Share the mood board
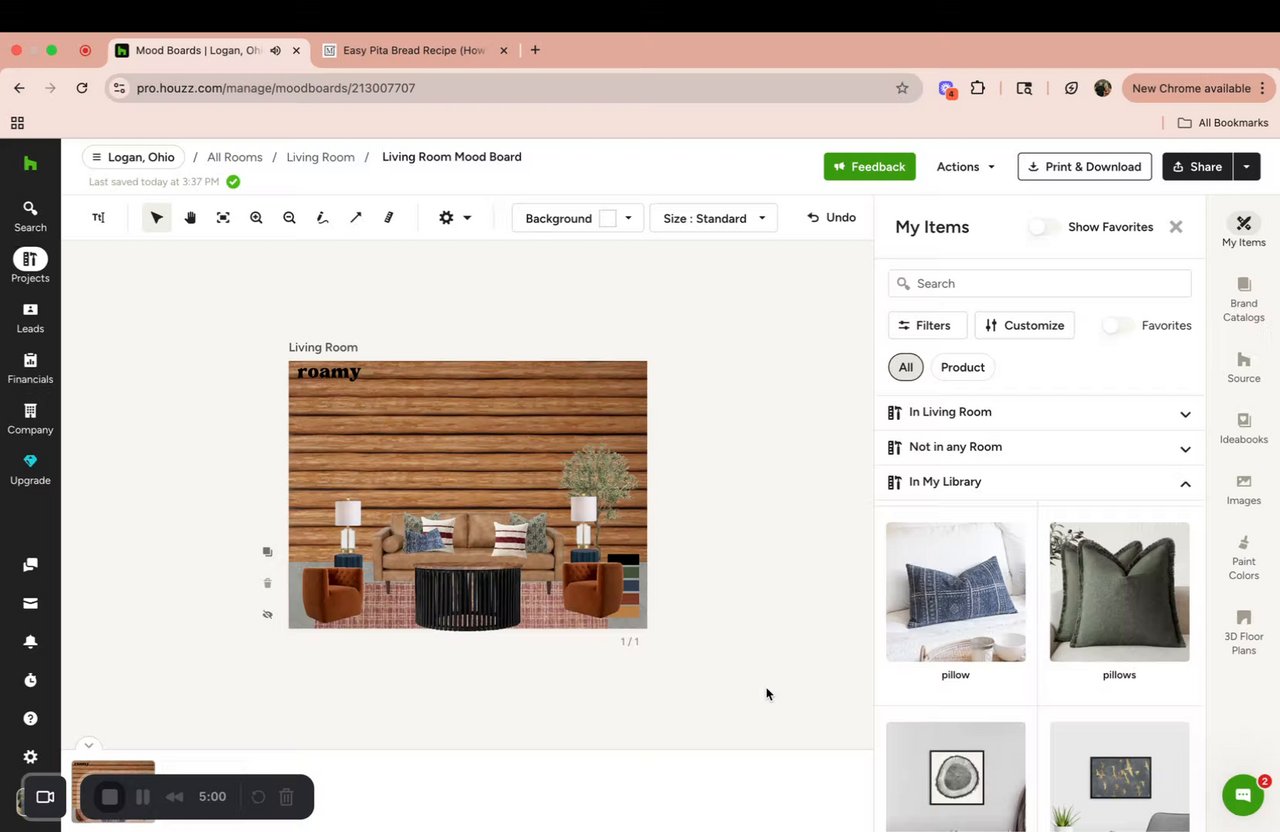 (x=1197, y=166)
